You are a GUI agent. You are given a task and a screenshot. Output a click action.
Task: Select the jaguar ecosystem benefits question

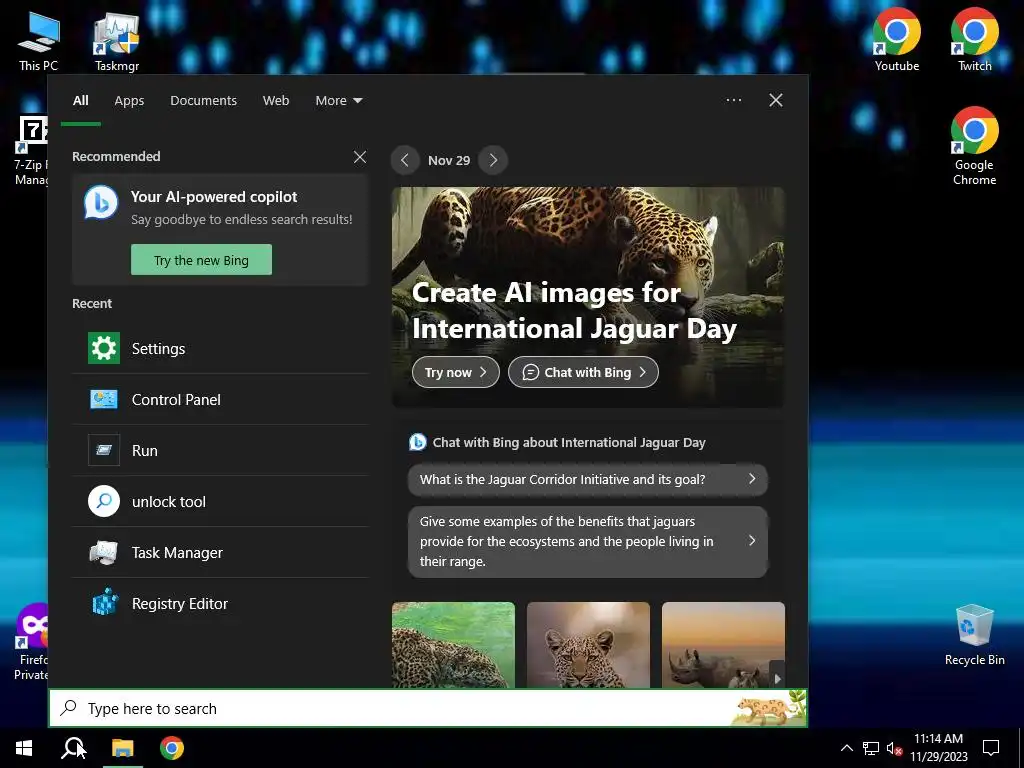coord(588,541)
